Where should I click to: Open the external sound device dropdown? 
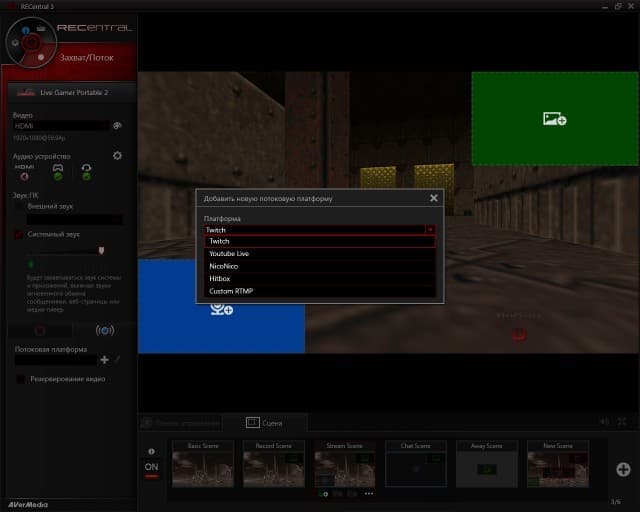click(x=75, y=220)
